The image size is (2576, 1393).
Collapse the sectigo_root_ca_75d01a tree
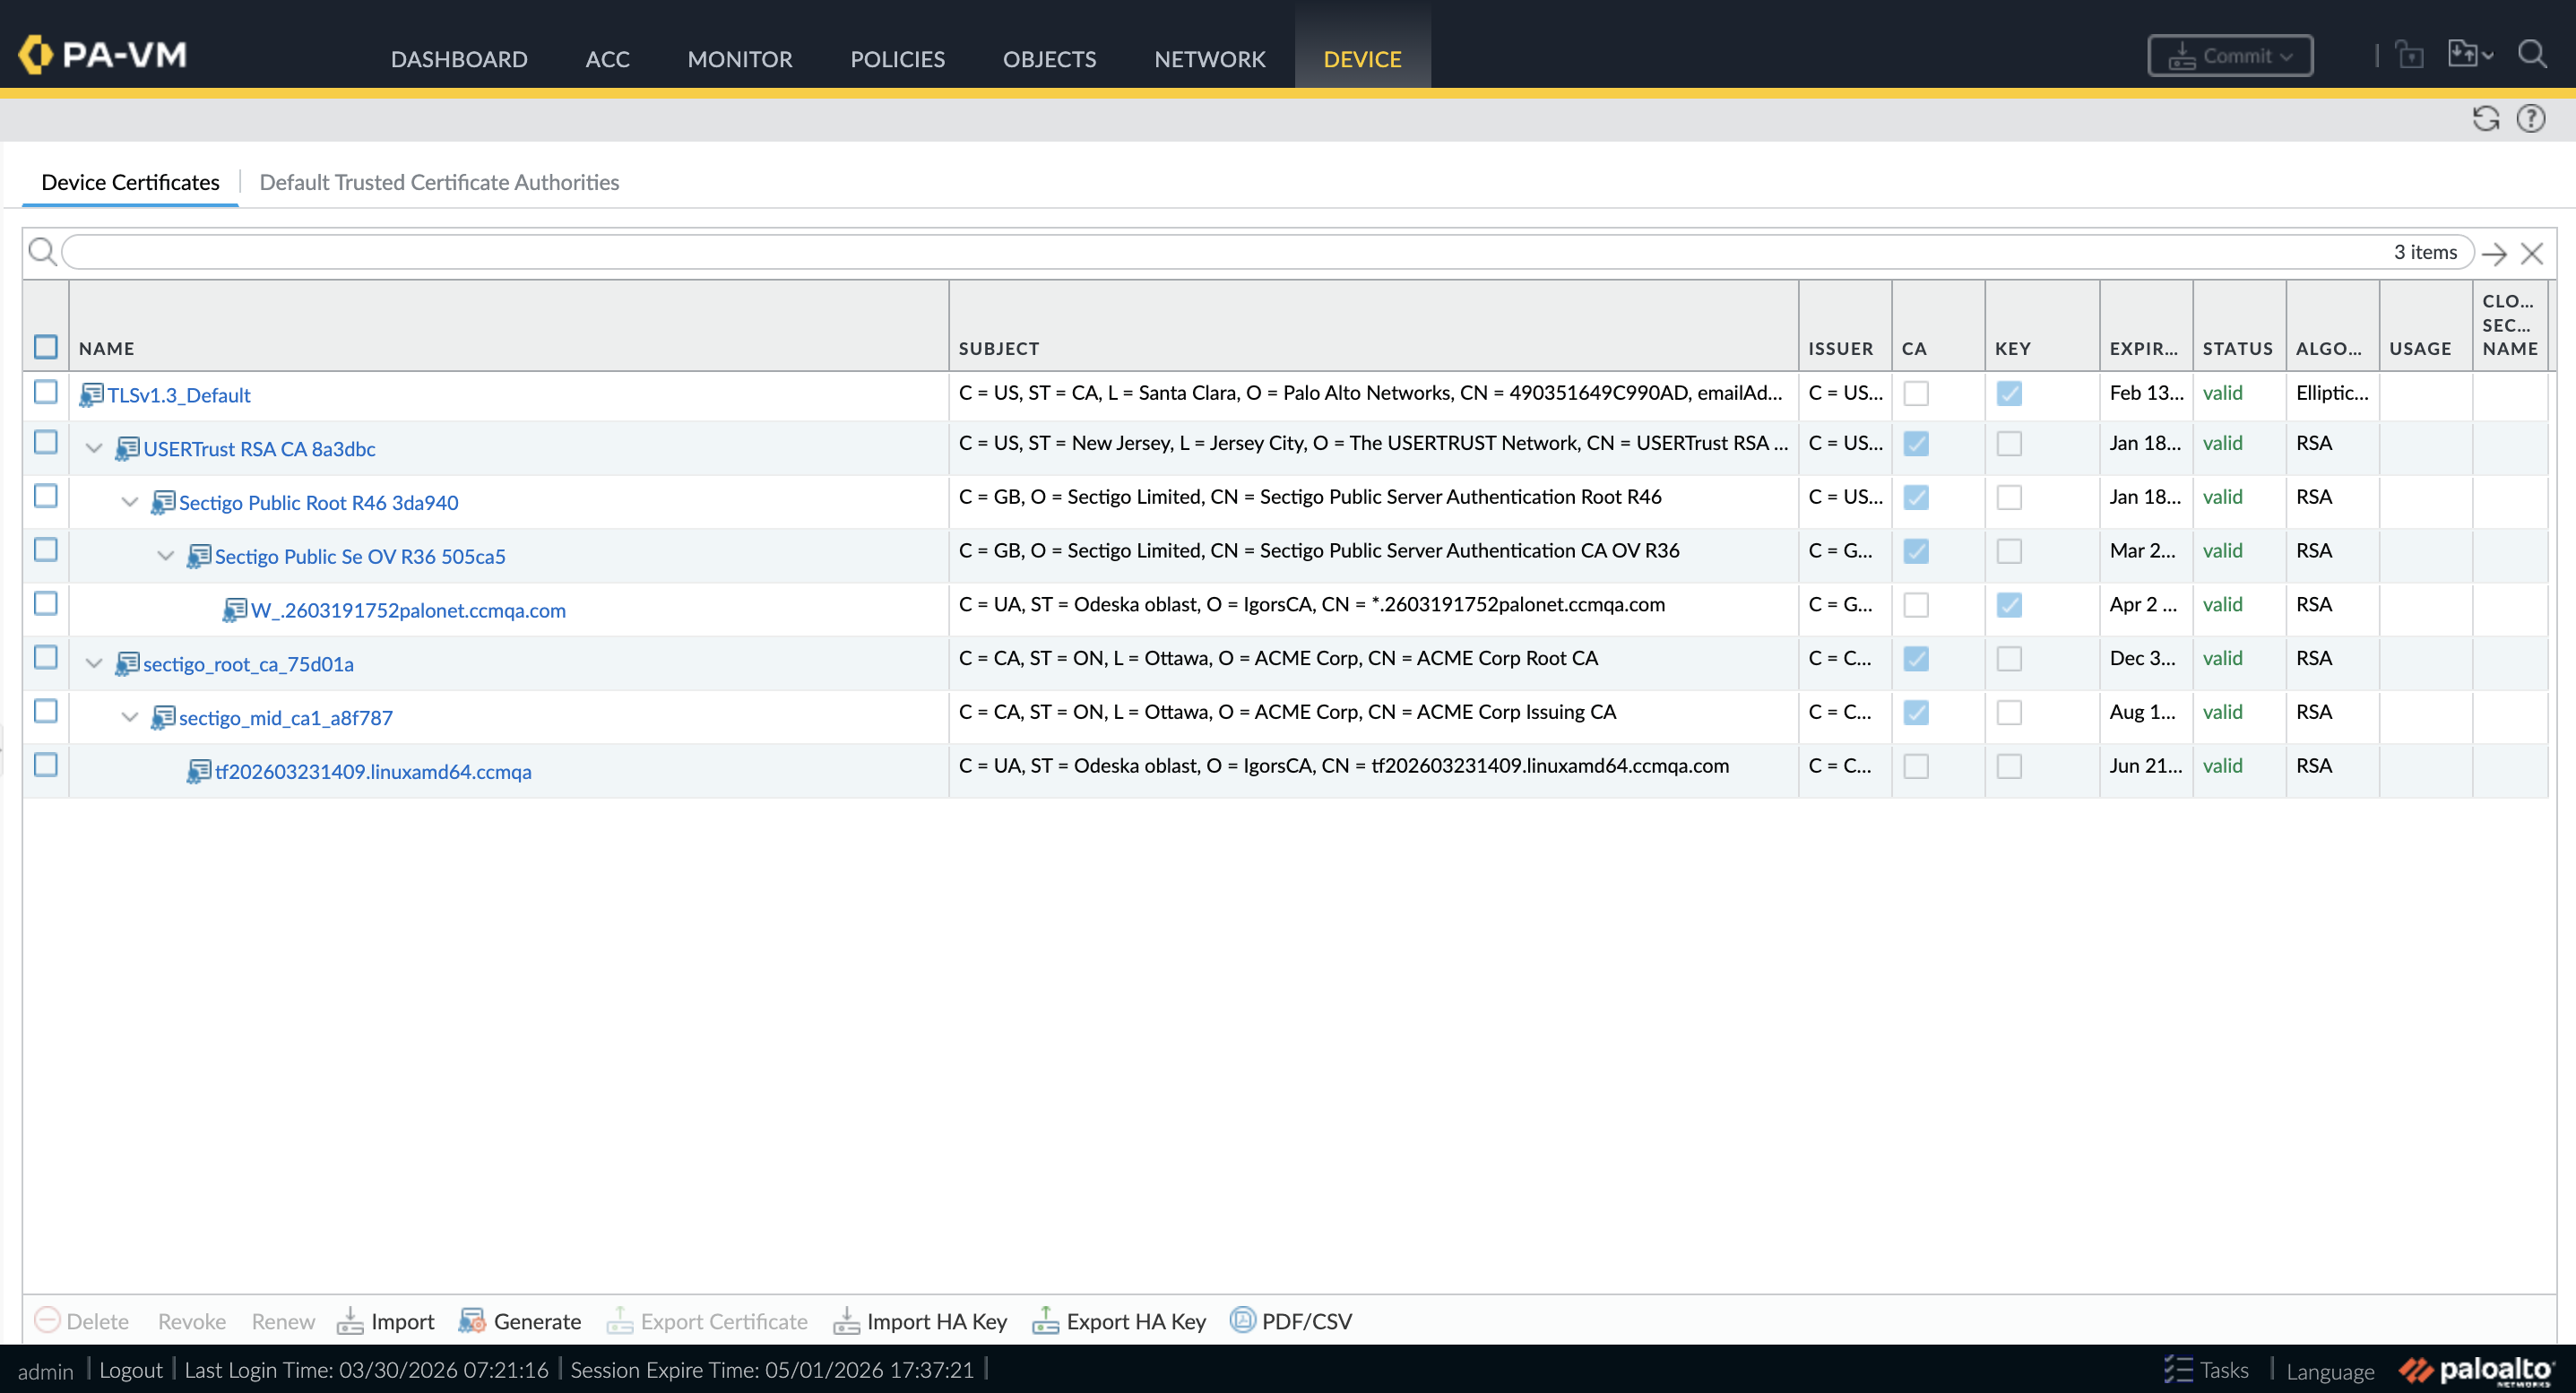[x=94, y=664]
